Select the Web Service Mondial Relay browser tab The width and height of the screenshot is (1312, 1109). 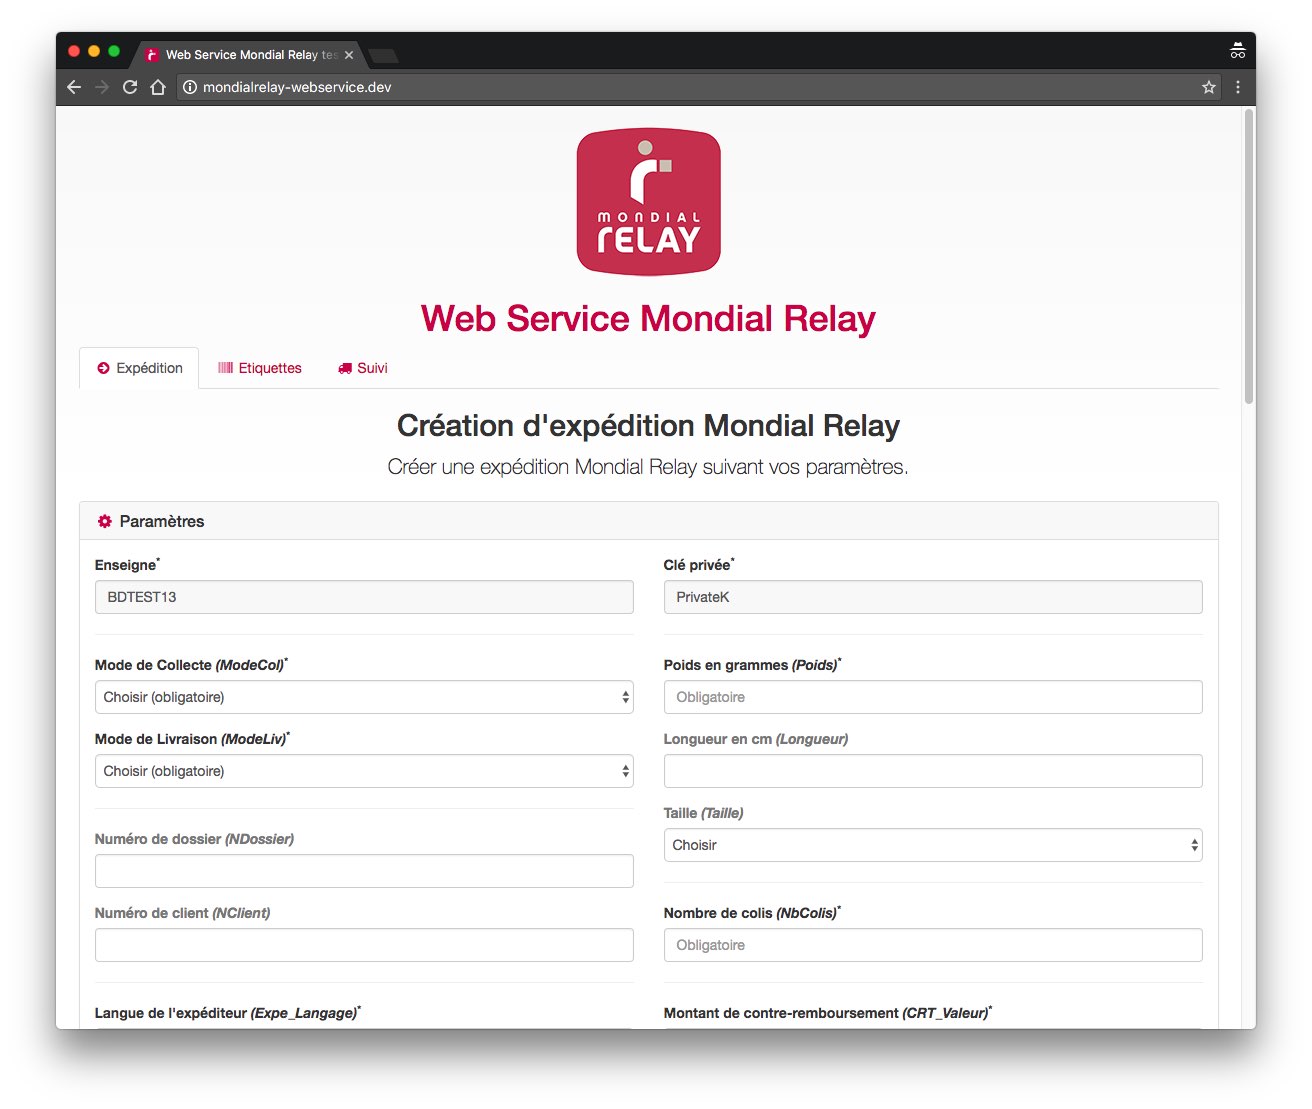point(250,55)
